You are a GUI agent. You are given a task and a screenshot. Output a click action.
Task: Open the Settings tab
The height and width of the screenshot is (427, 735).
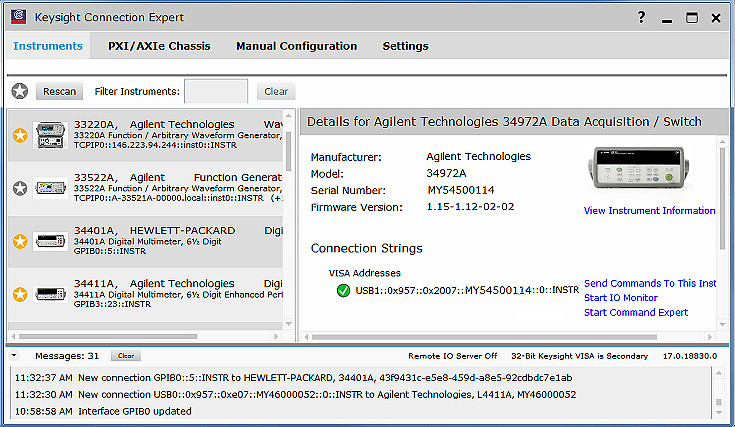coord(405,46)
